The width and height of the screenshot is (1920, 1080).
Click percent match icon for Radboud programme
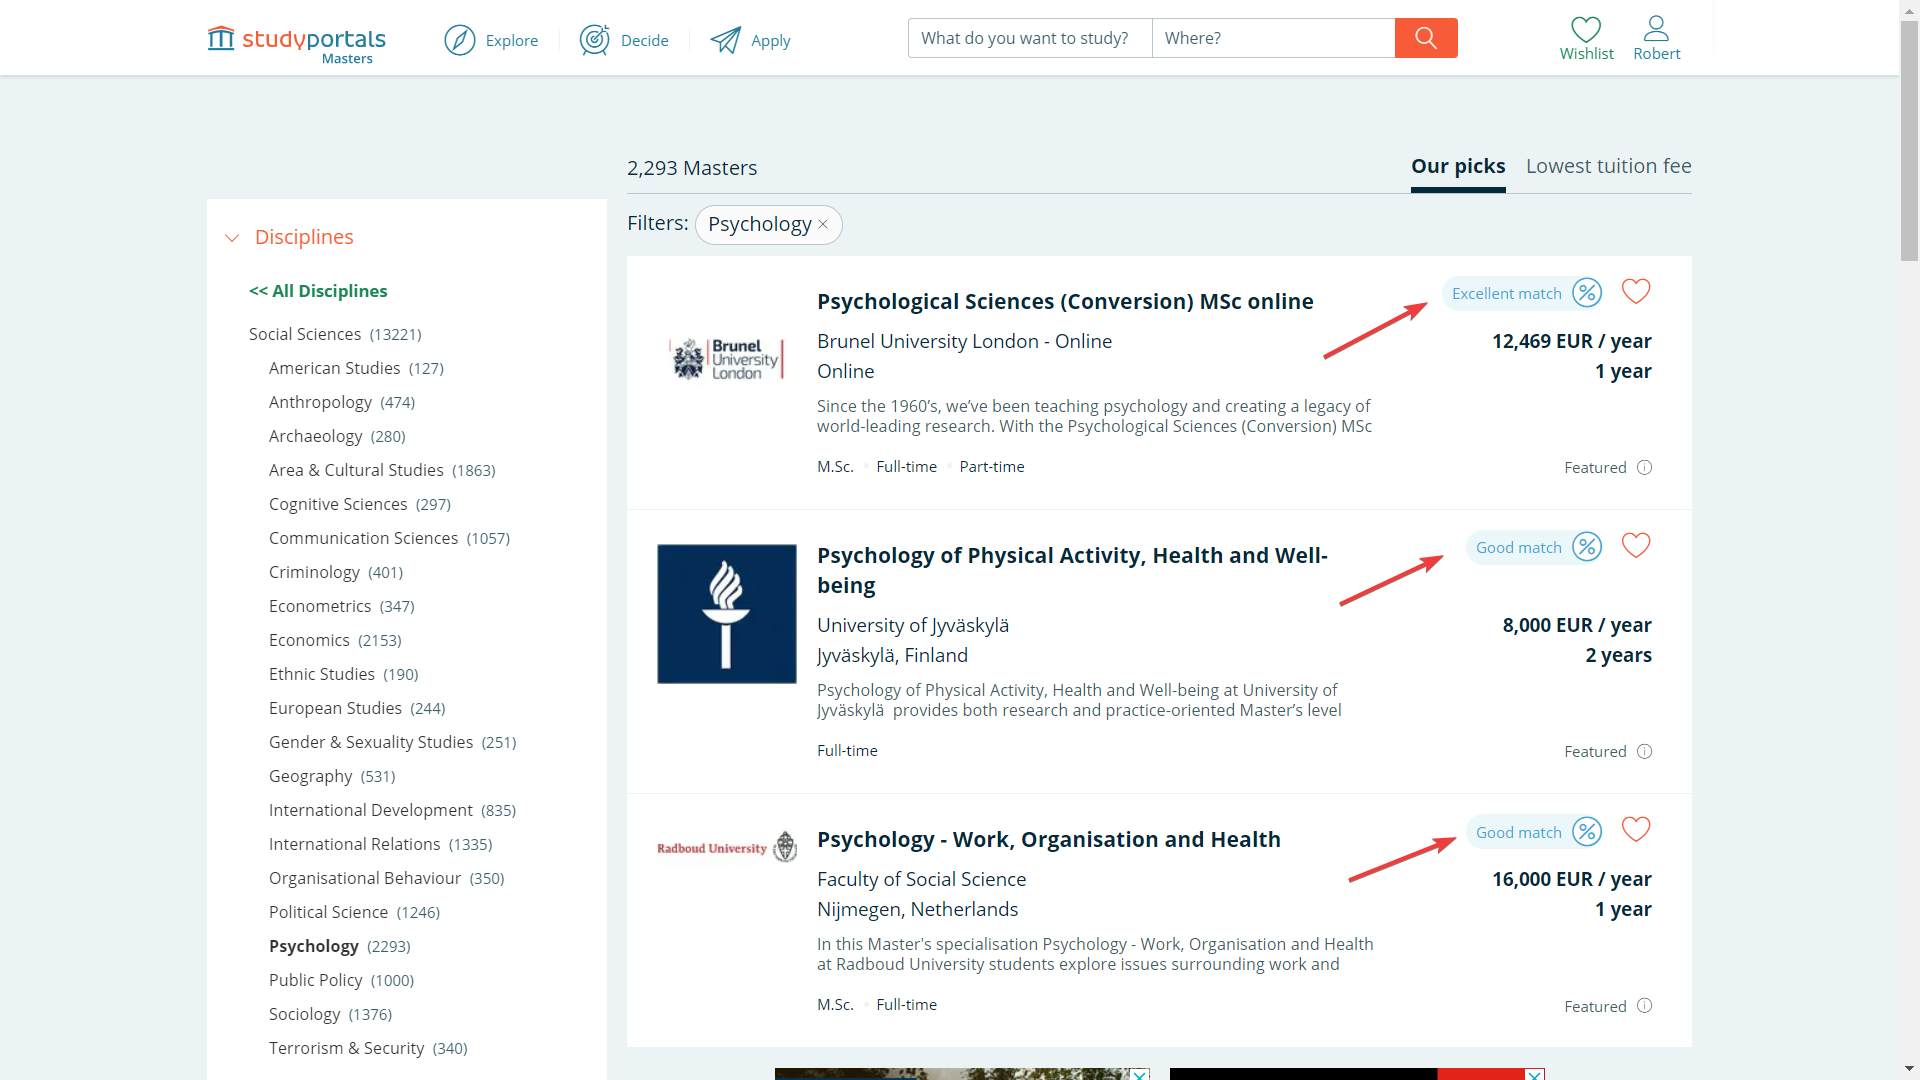click(x=1587, y=832)
